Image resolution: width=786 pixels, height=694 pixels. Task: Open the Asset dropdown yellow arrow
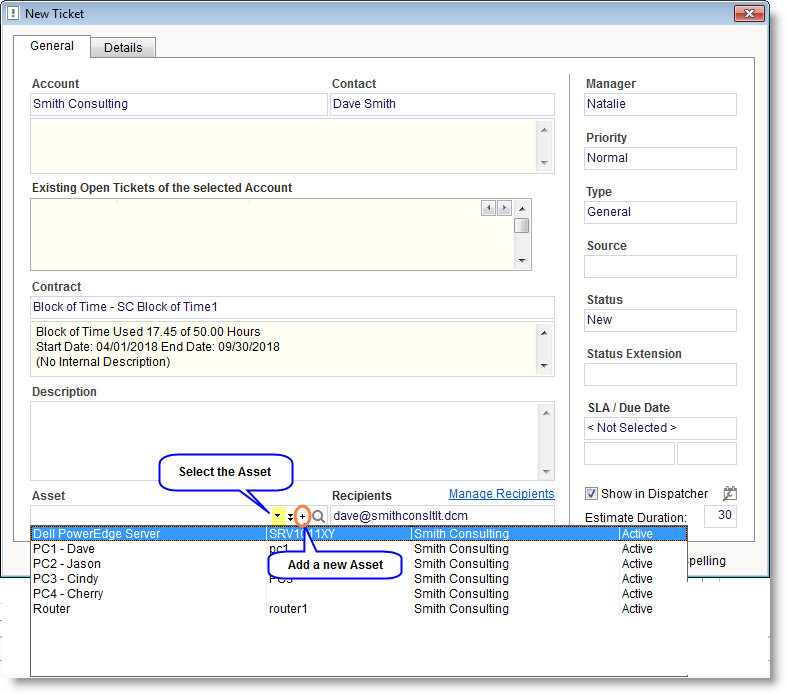pos(277,516)
